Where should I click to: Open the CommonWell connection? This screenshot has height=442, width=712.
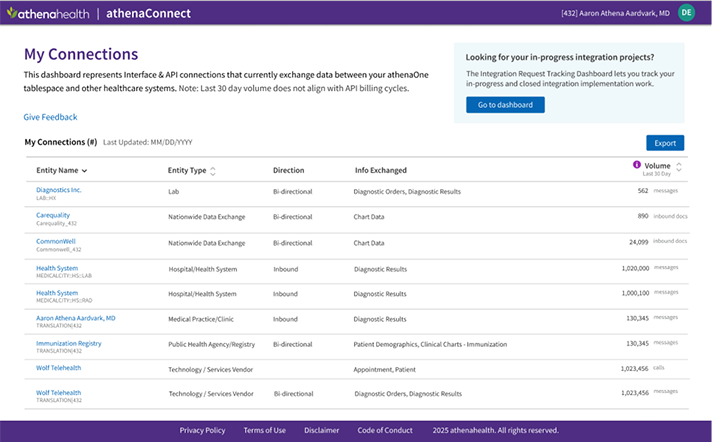pos(56,241)
